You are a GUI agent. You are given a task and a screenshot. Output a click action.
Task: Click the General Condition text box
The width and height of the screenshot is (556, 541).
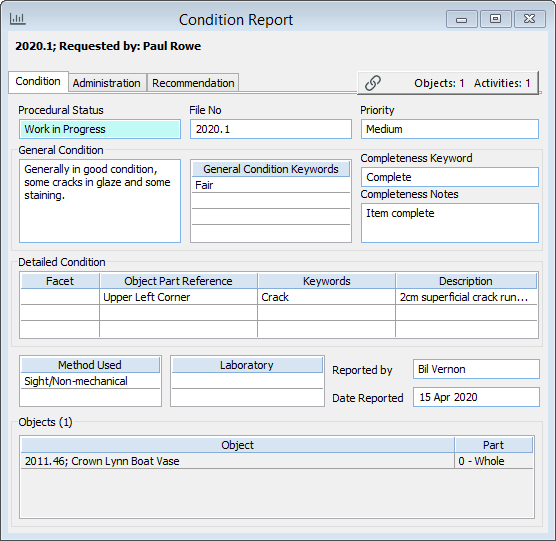coord(100,201)
